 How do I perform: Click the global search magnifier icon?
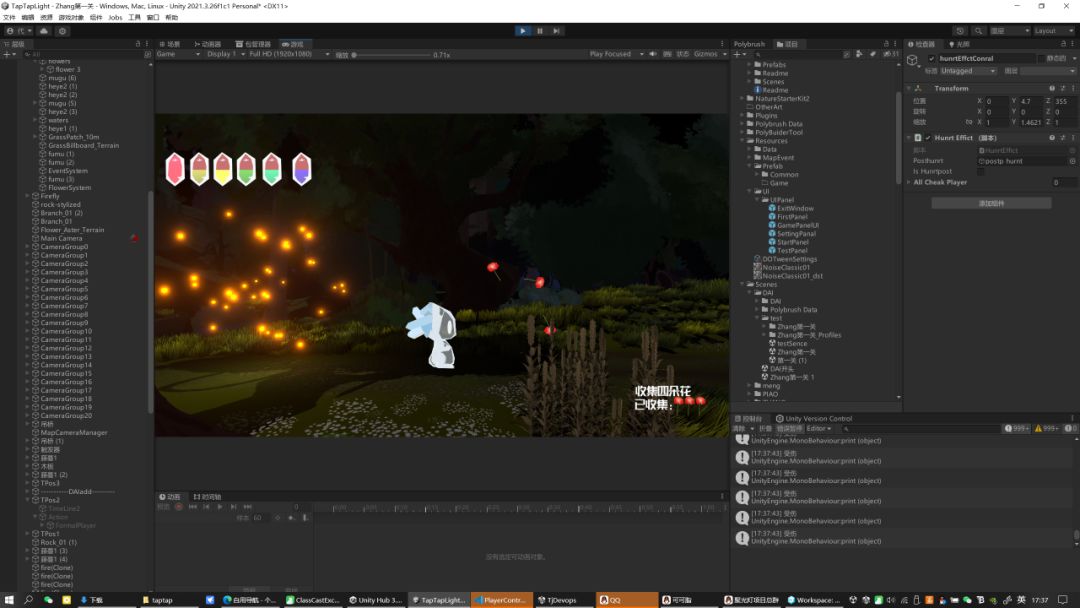[977, 31]
